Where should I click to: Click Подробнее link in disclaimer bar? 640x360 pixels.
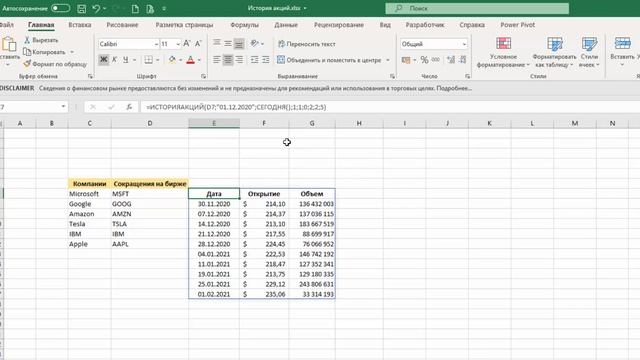pos(454,88)
